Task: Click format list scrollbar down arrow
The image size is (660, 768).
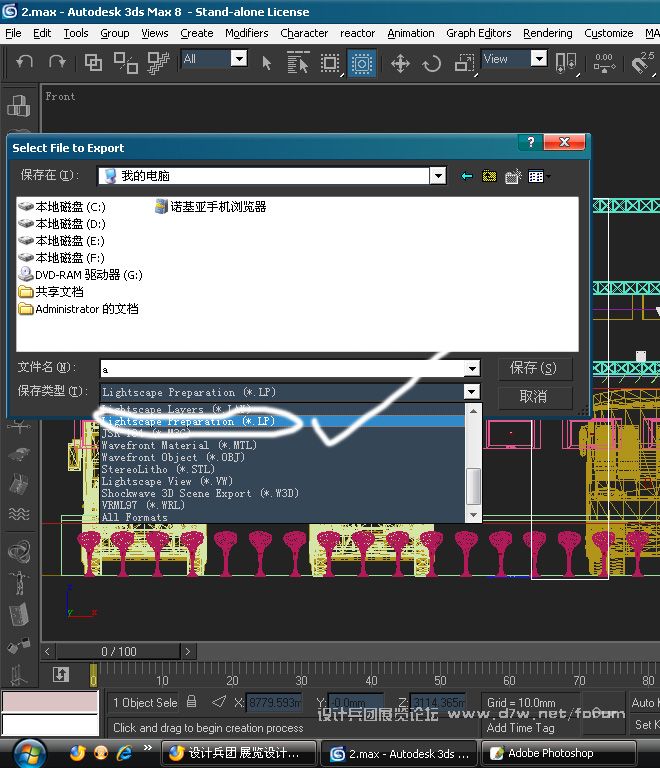Action: coord(473,515)
